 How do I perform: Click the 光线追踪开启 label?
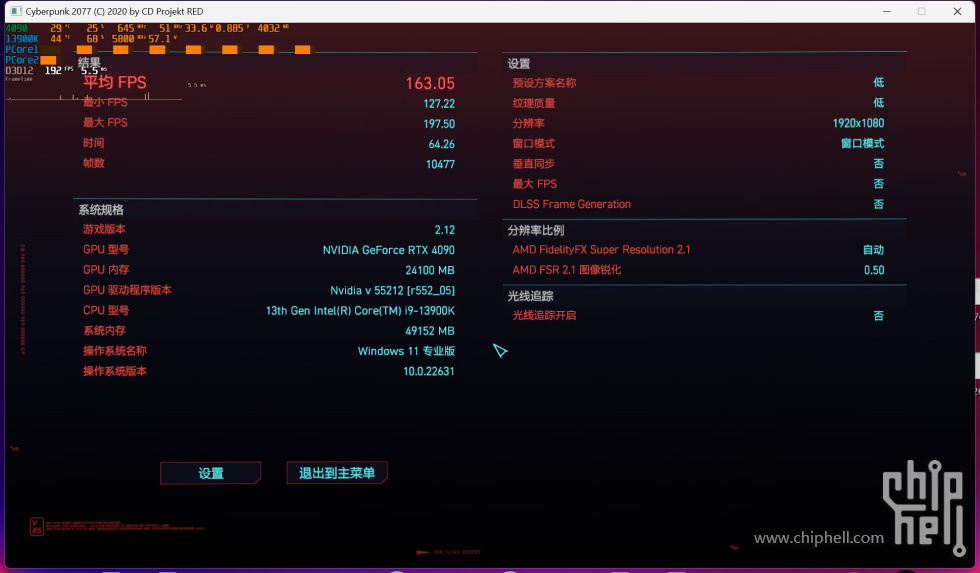pyautogui.click(x=544, y=316)
